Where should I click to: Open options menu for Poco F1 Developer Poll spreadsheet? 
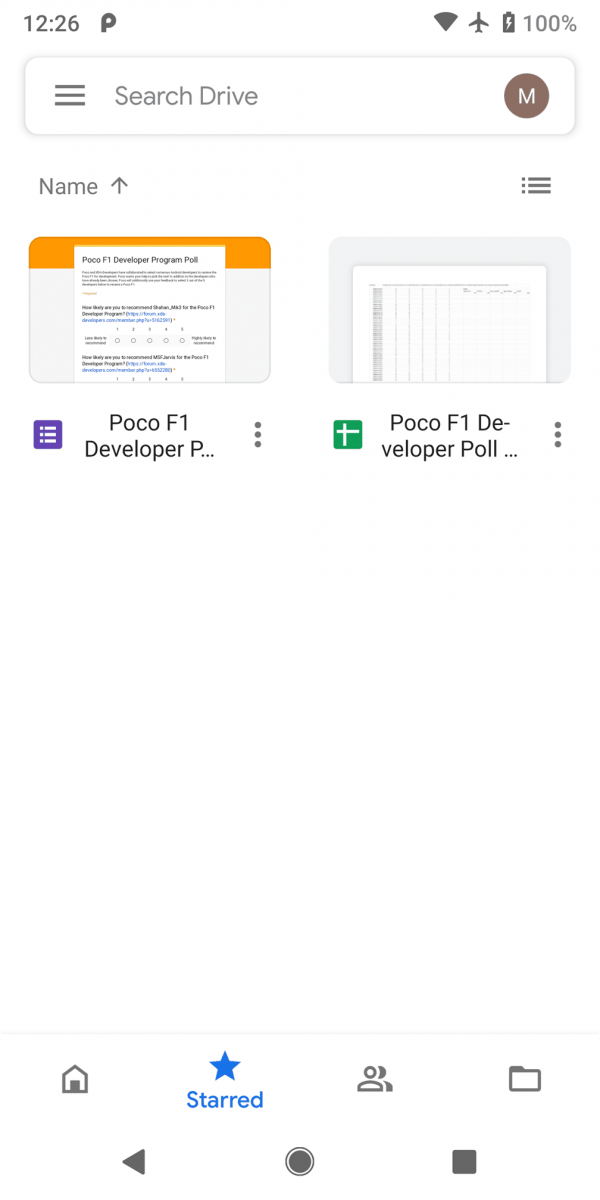click(x=557, y=434)
